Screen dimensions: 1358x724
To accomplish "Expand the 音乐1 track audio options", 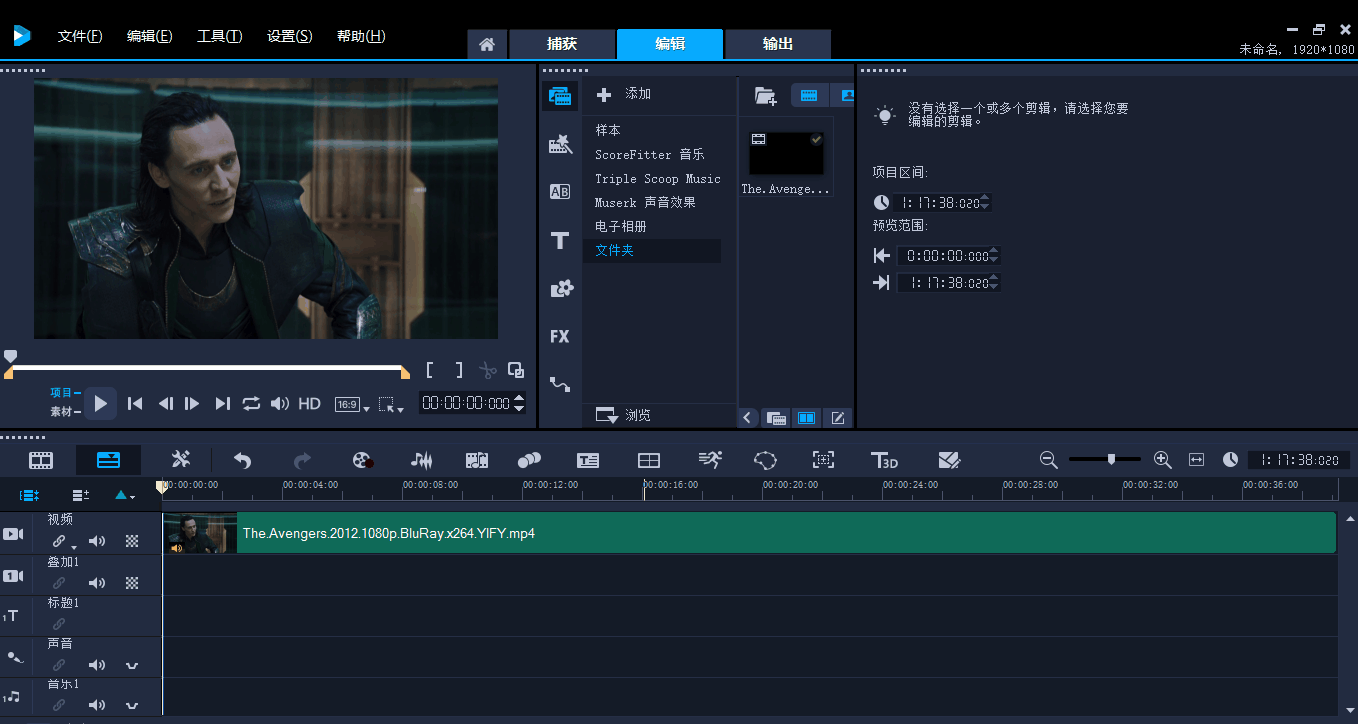I will pyautogui.click(x=131, y=706).
